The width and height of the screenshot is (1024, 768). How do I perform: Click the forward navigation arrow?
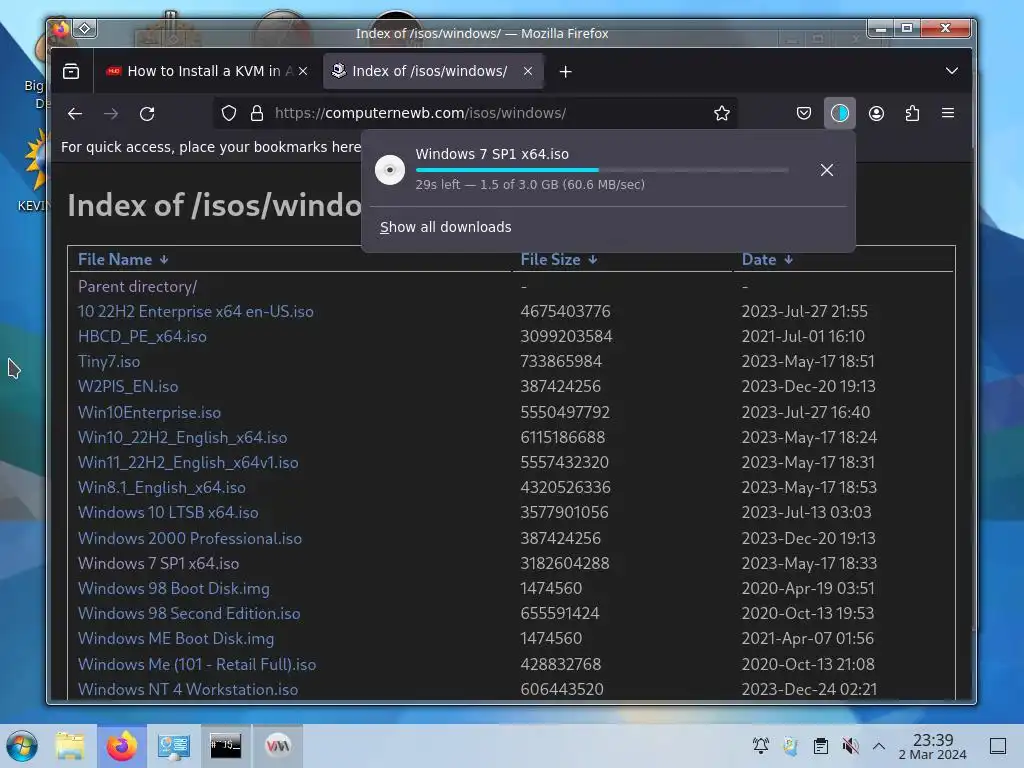[111, 114]
